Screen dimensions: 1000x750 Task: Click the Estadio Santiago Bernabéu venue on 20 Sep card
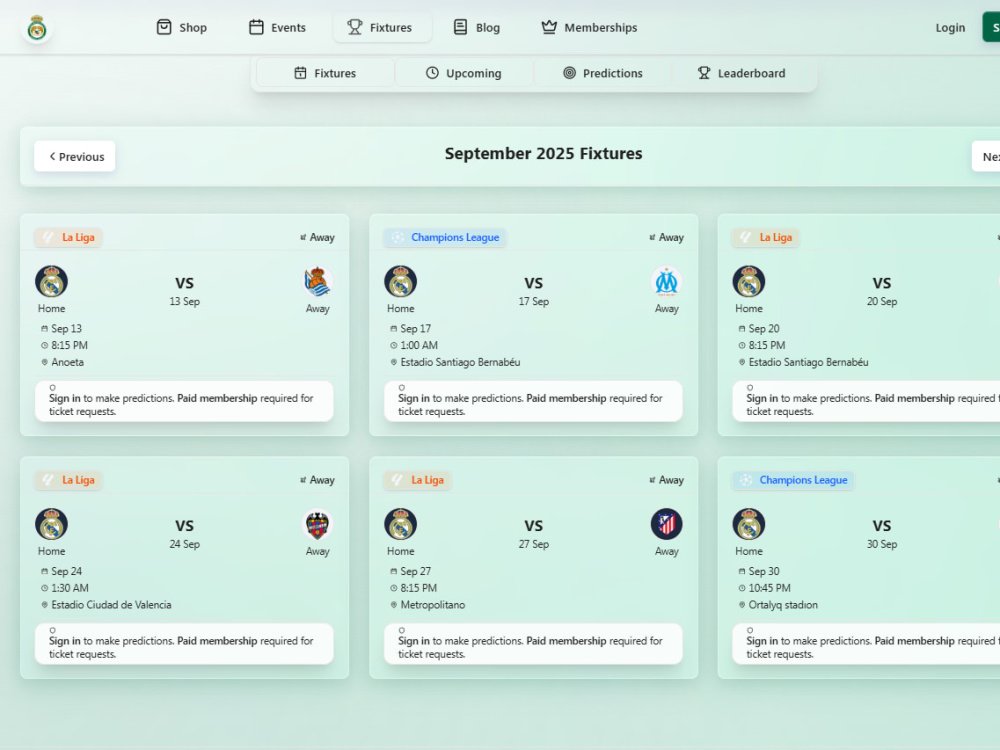808,362
